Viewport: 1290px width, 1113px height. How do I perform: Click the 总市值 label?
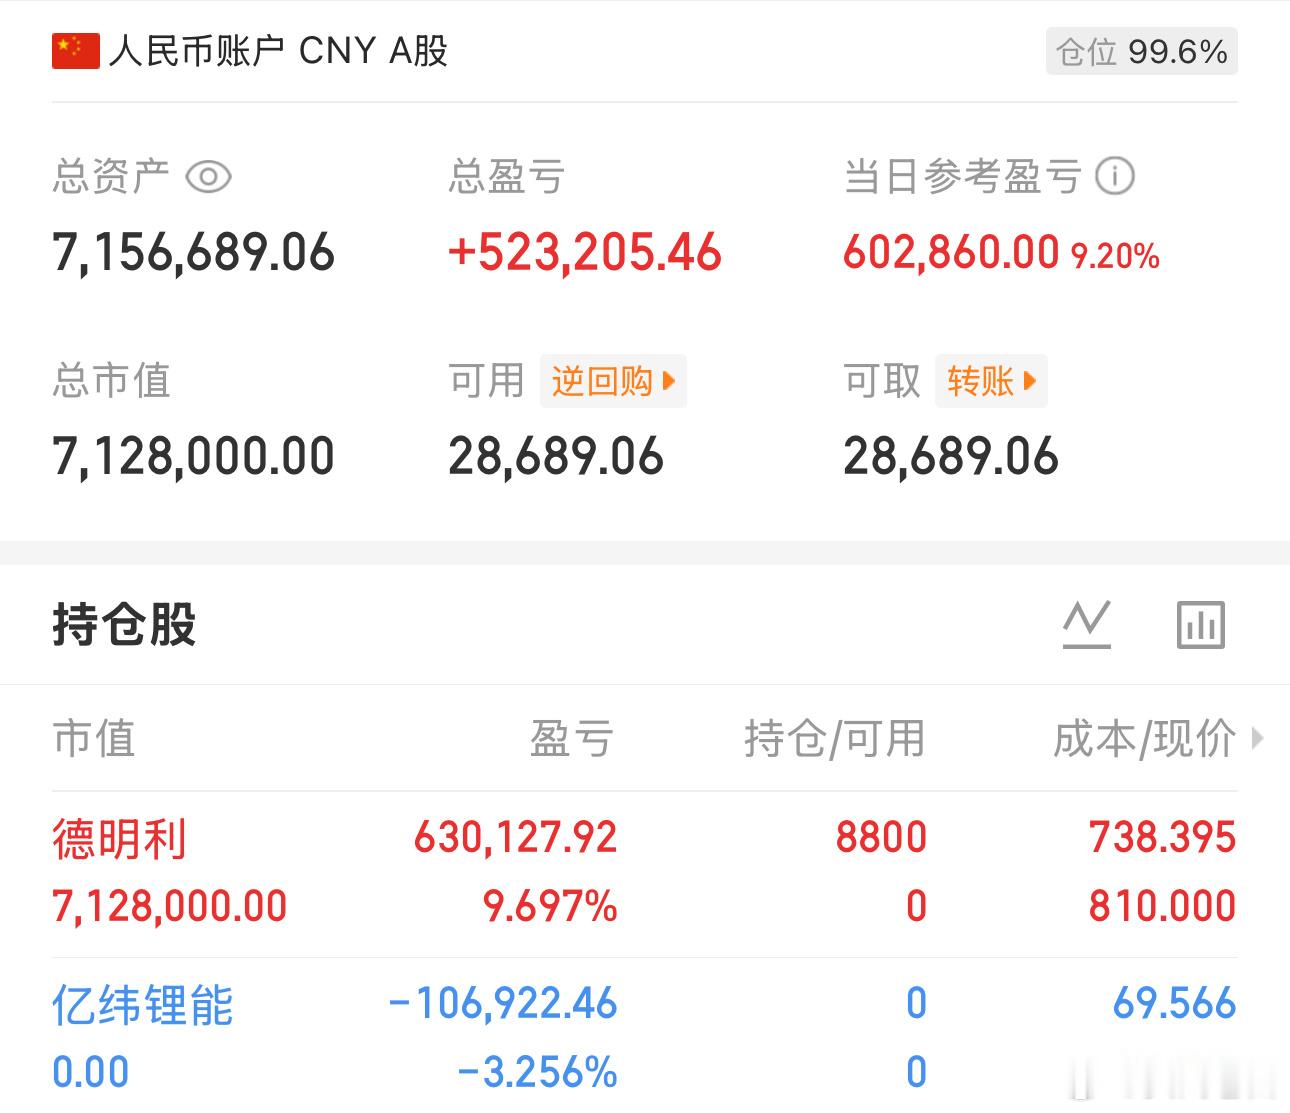point(111,381)
